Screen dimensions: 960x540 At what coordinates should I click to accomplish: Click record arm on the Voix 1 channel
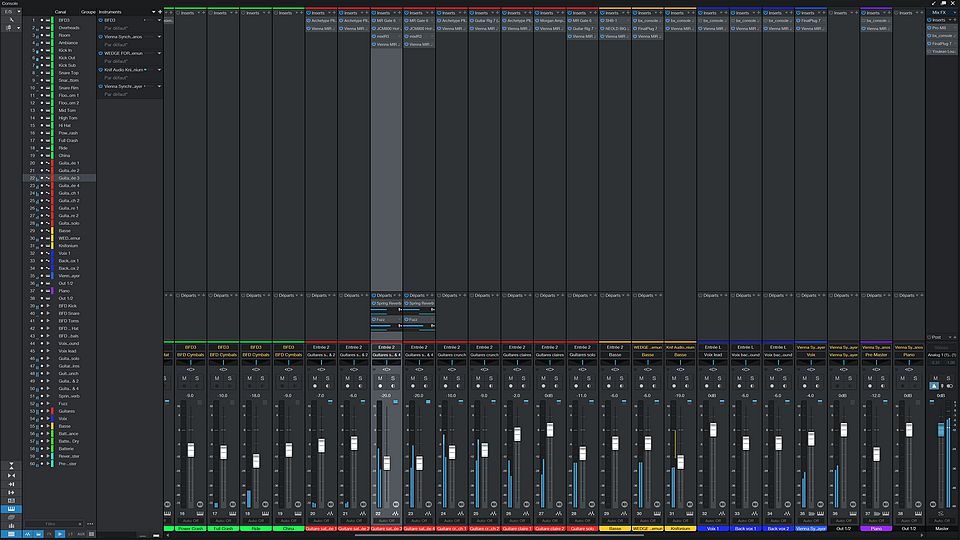(706, 386)
